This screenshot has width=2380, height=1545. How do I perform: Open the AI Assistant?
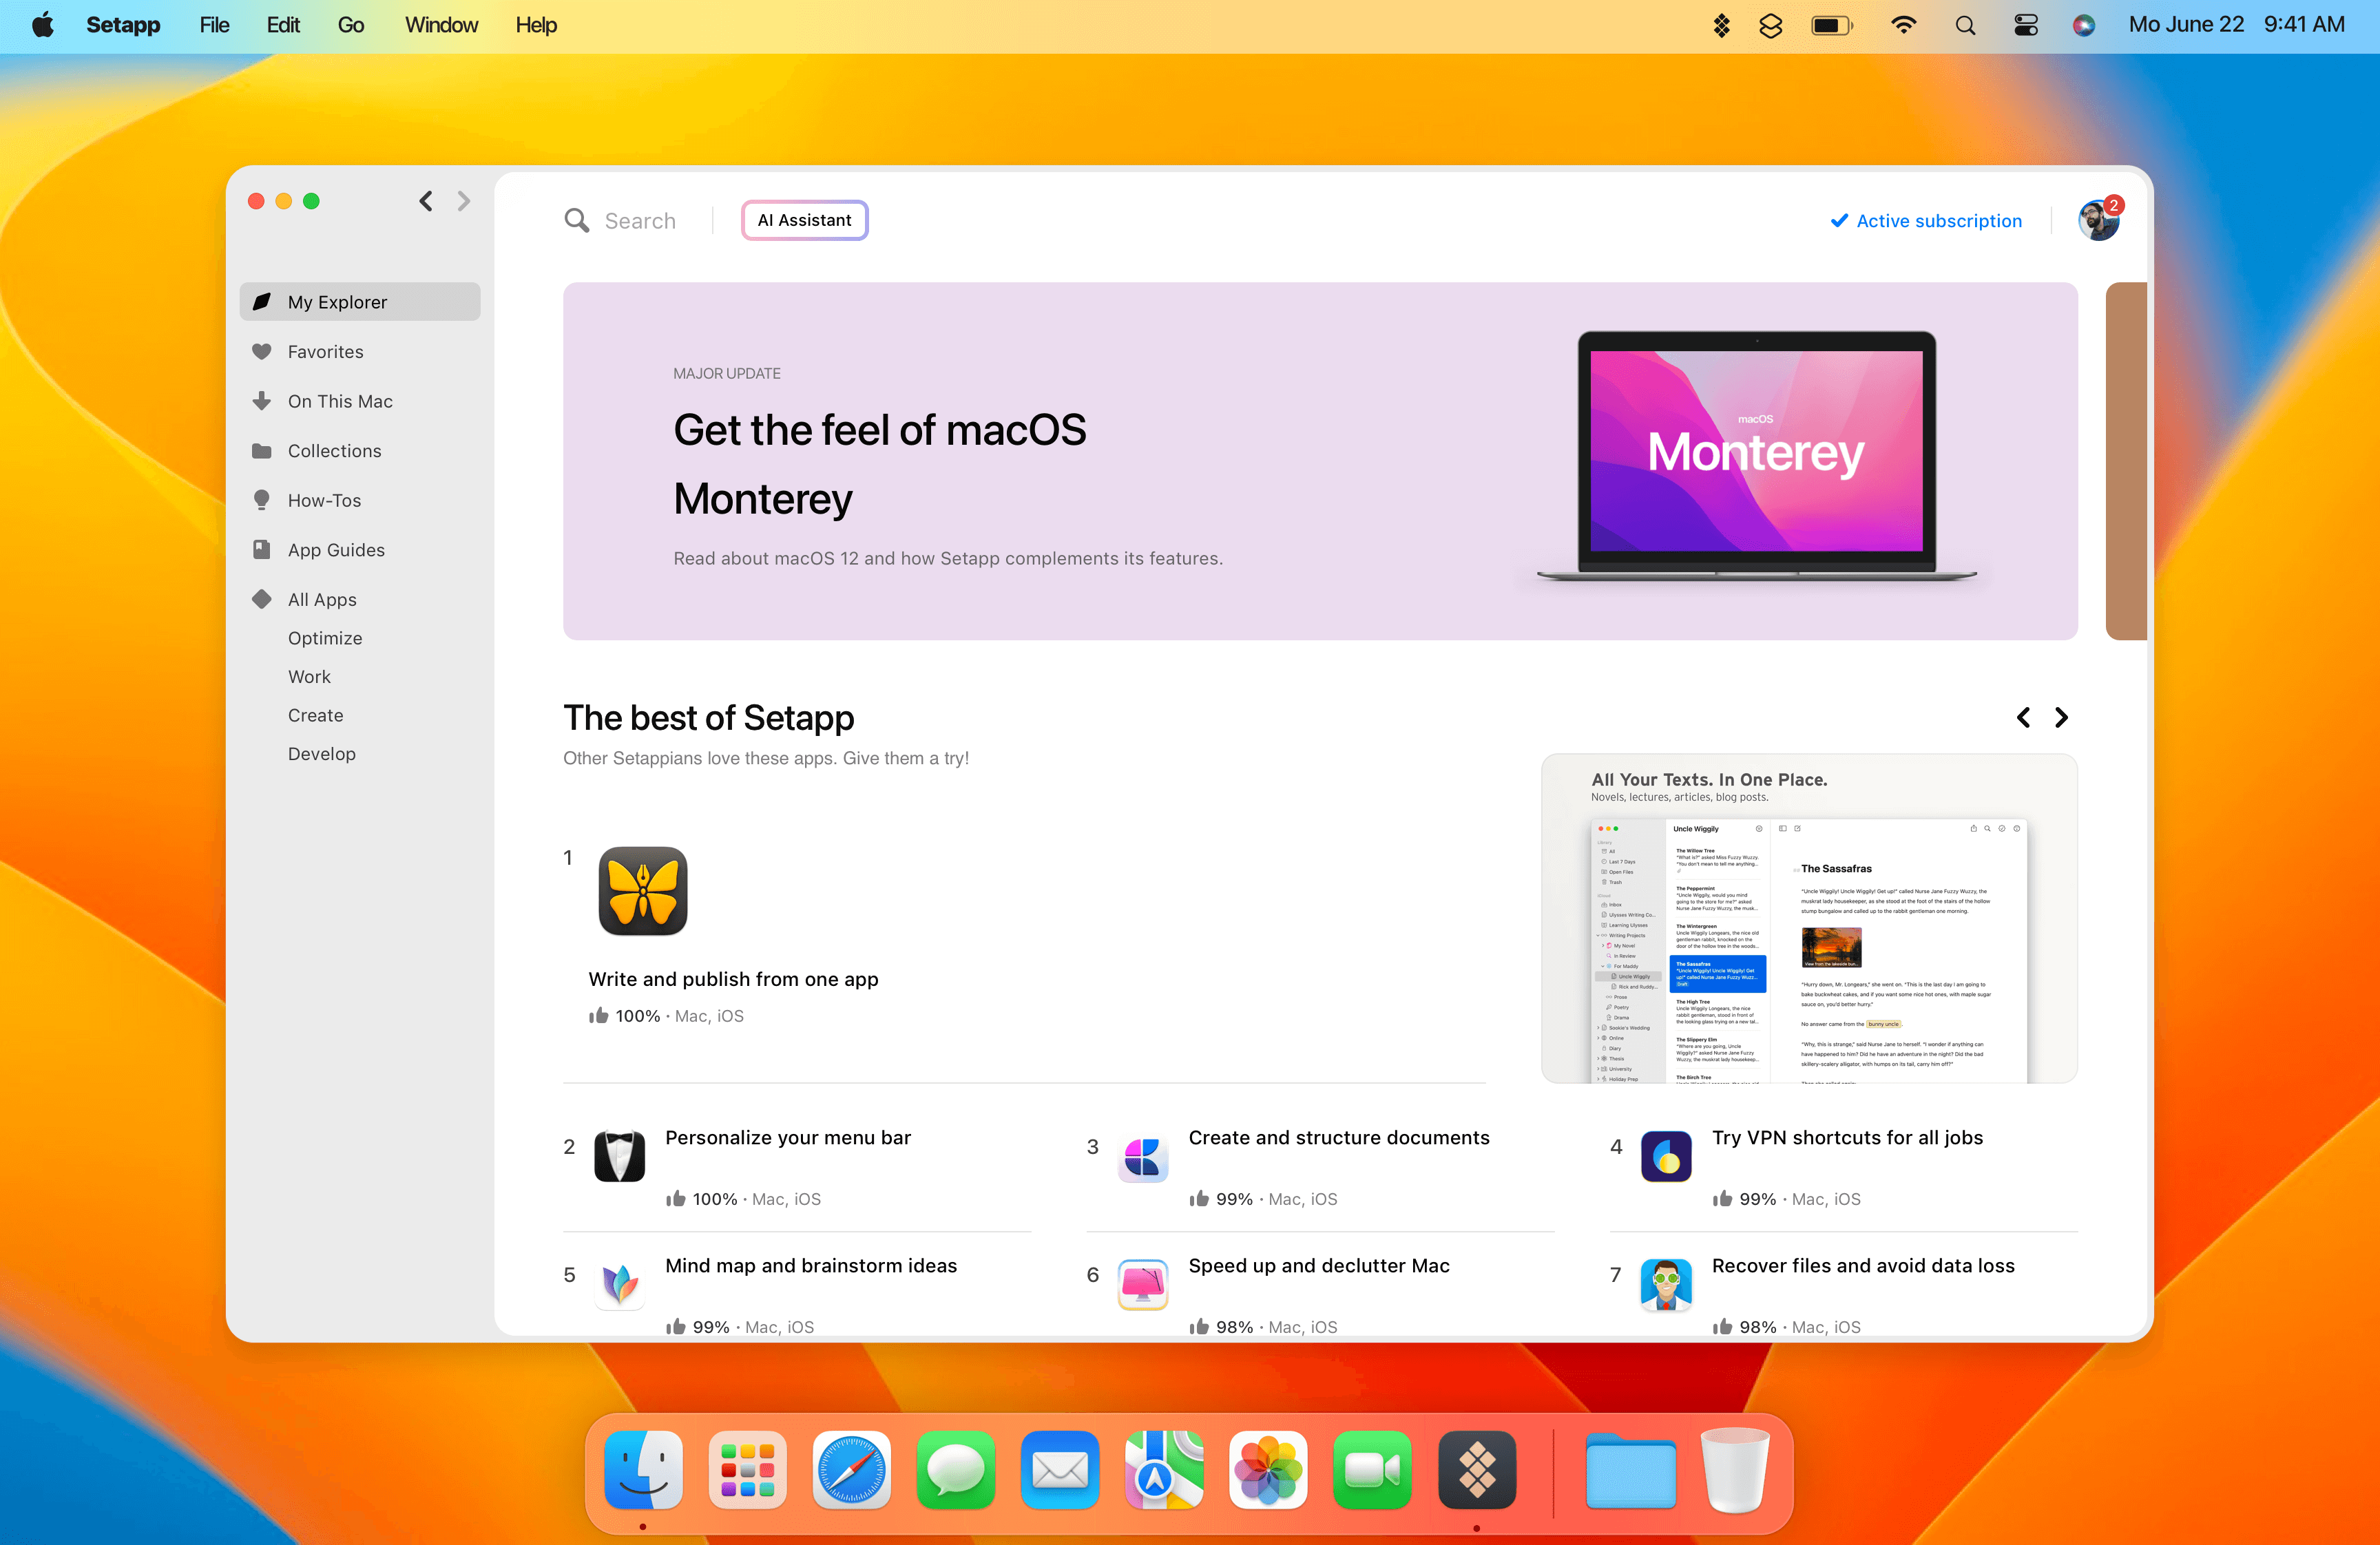click(804, 219)
